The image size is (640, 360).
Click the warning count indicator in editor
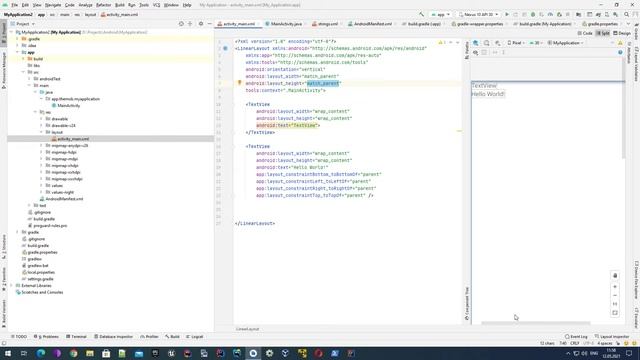pos(442,42)
